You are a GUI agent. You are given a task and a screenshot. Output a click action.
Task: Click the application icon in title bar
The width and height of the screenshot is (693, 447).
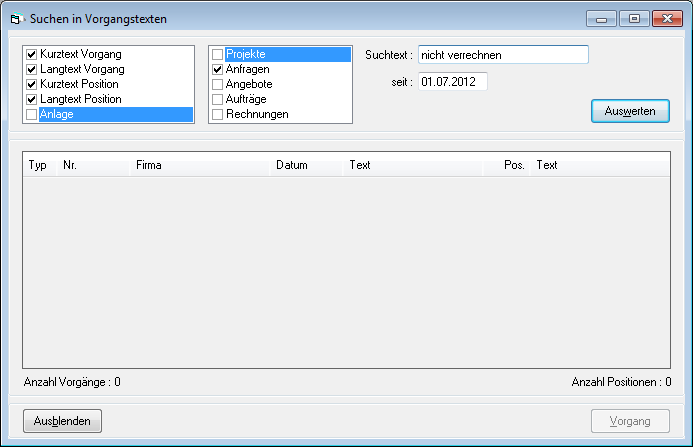tap(14, 19)
